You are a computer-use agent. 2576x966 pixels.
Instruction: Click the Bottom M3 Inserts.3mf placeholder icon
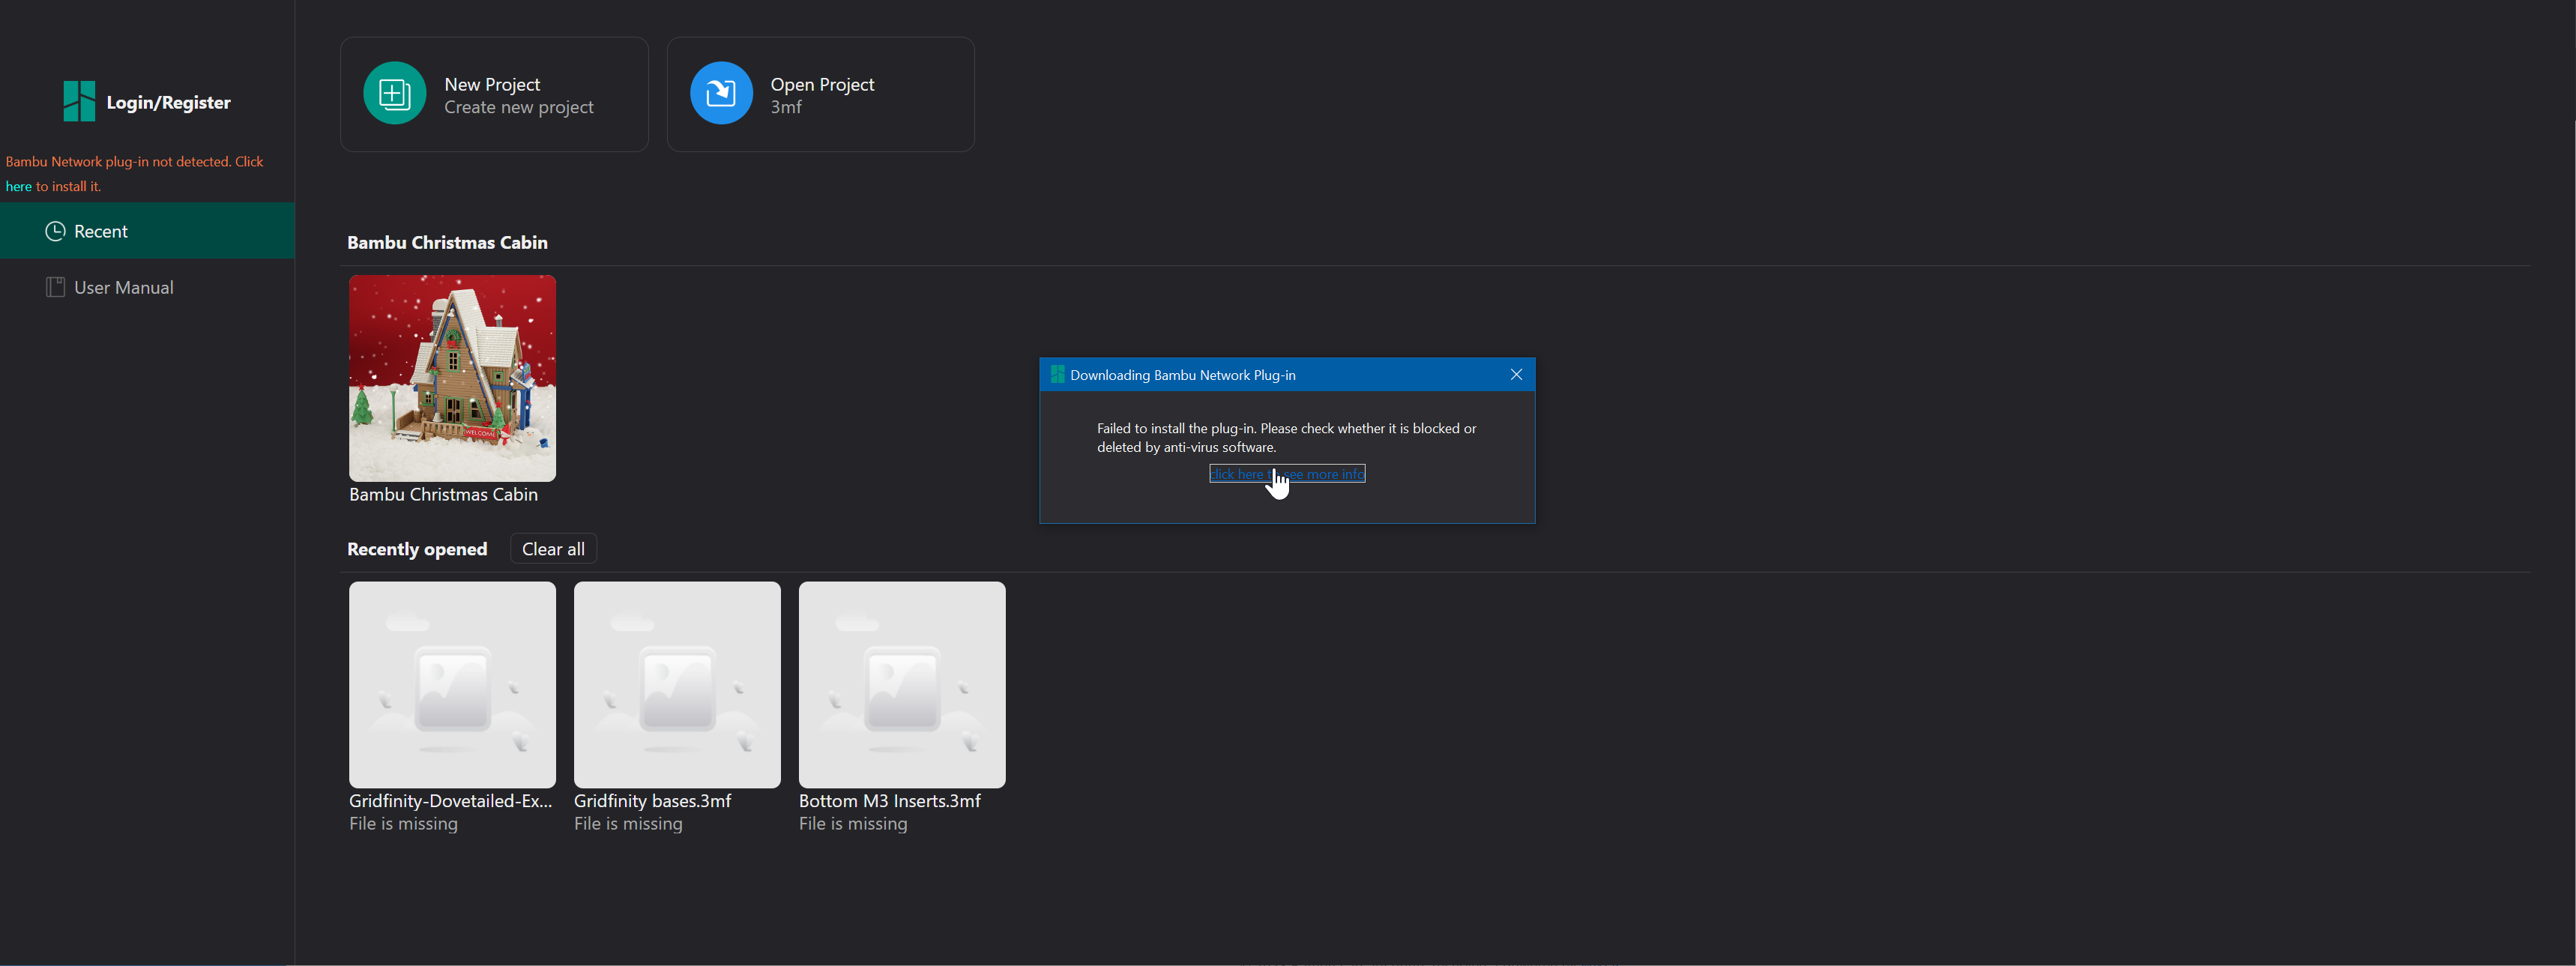point(901,684)
